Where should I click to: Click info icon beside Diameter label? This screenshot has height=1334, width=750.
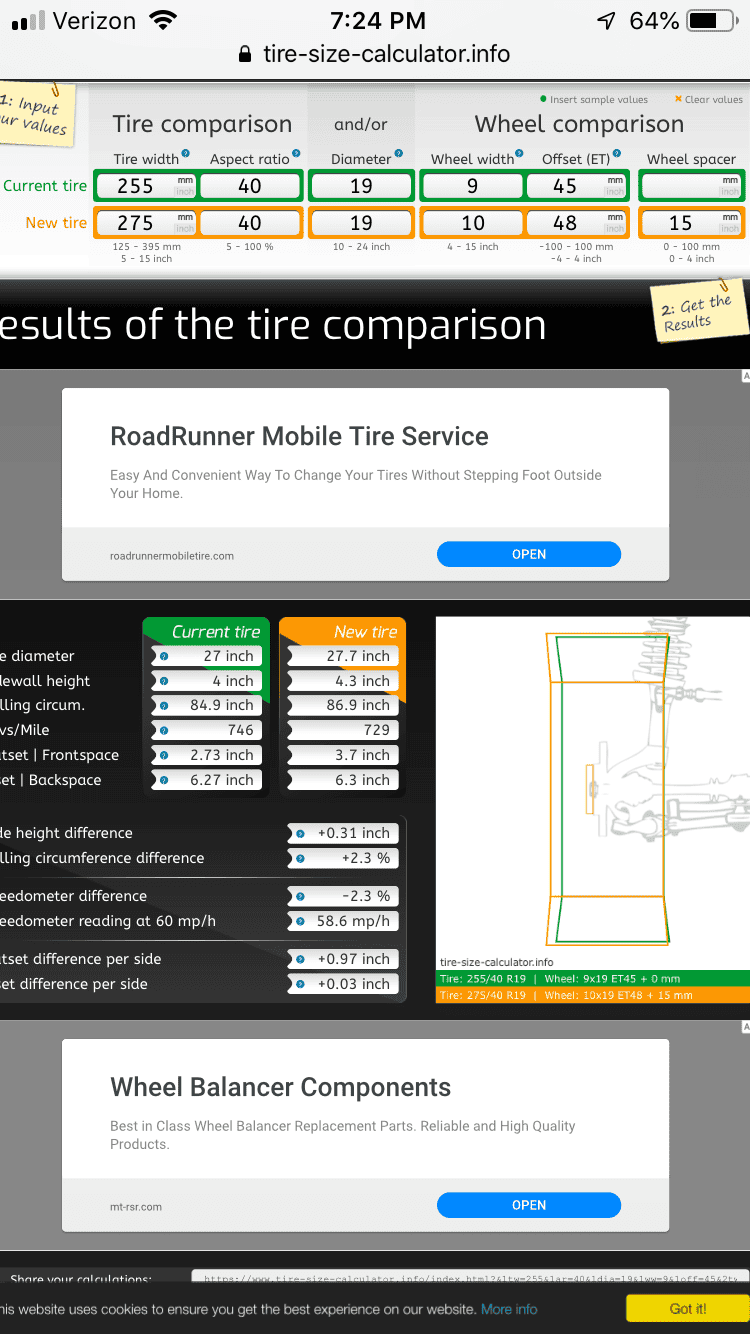tap(399, 154)
